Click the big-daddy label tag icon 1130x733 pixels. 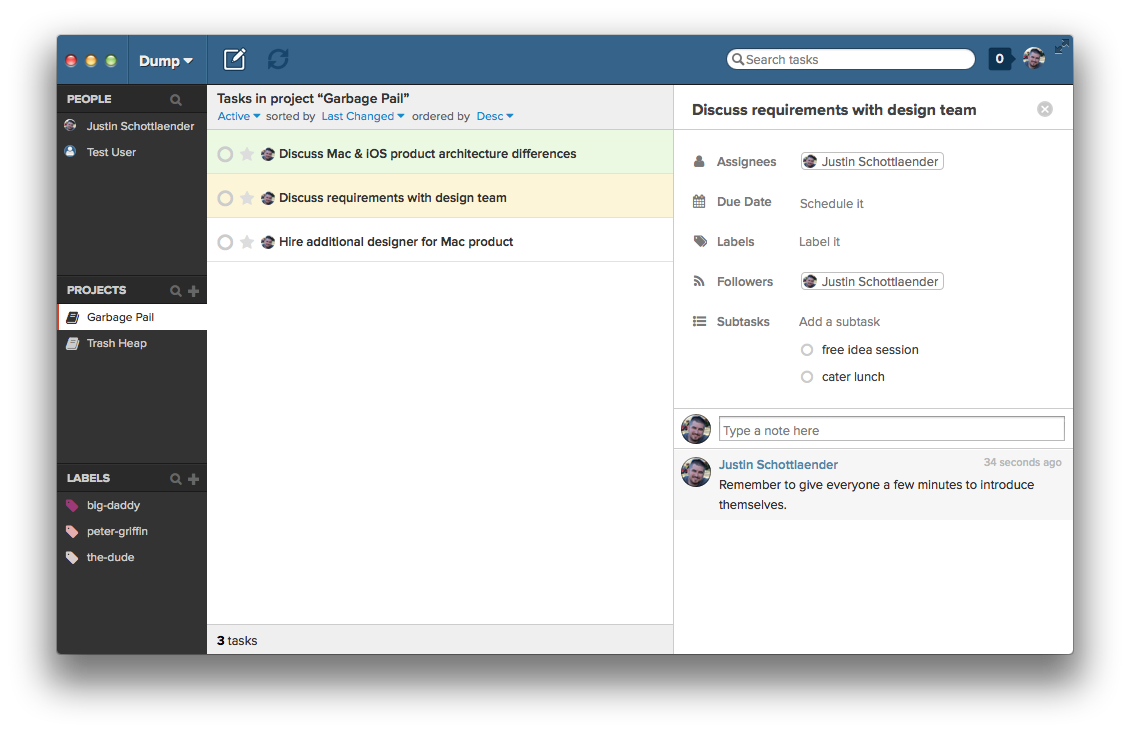tap(72, 505)
